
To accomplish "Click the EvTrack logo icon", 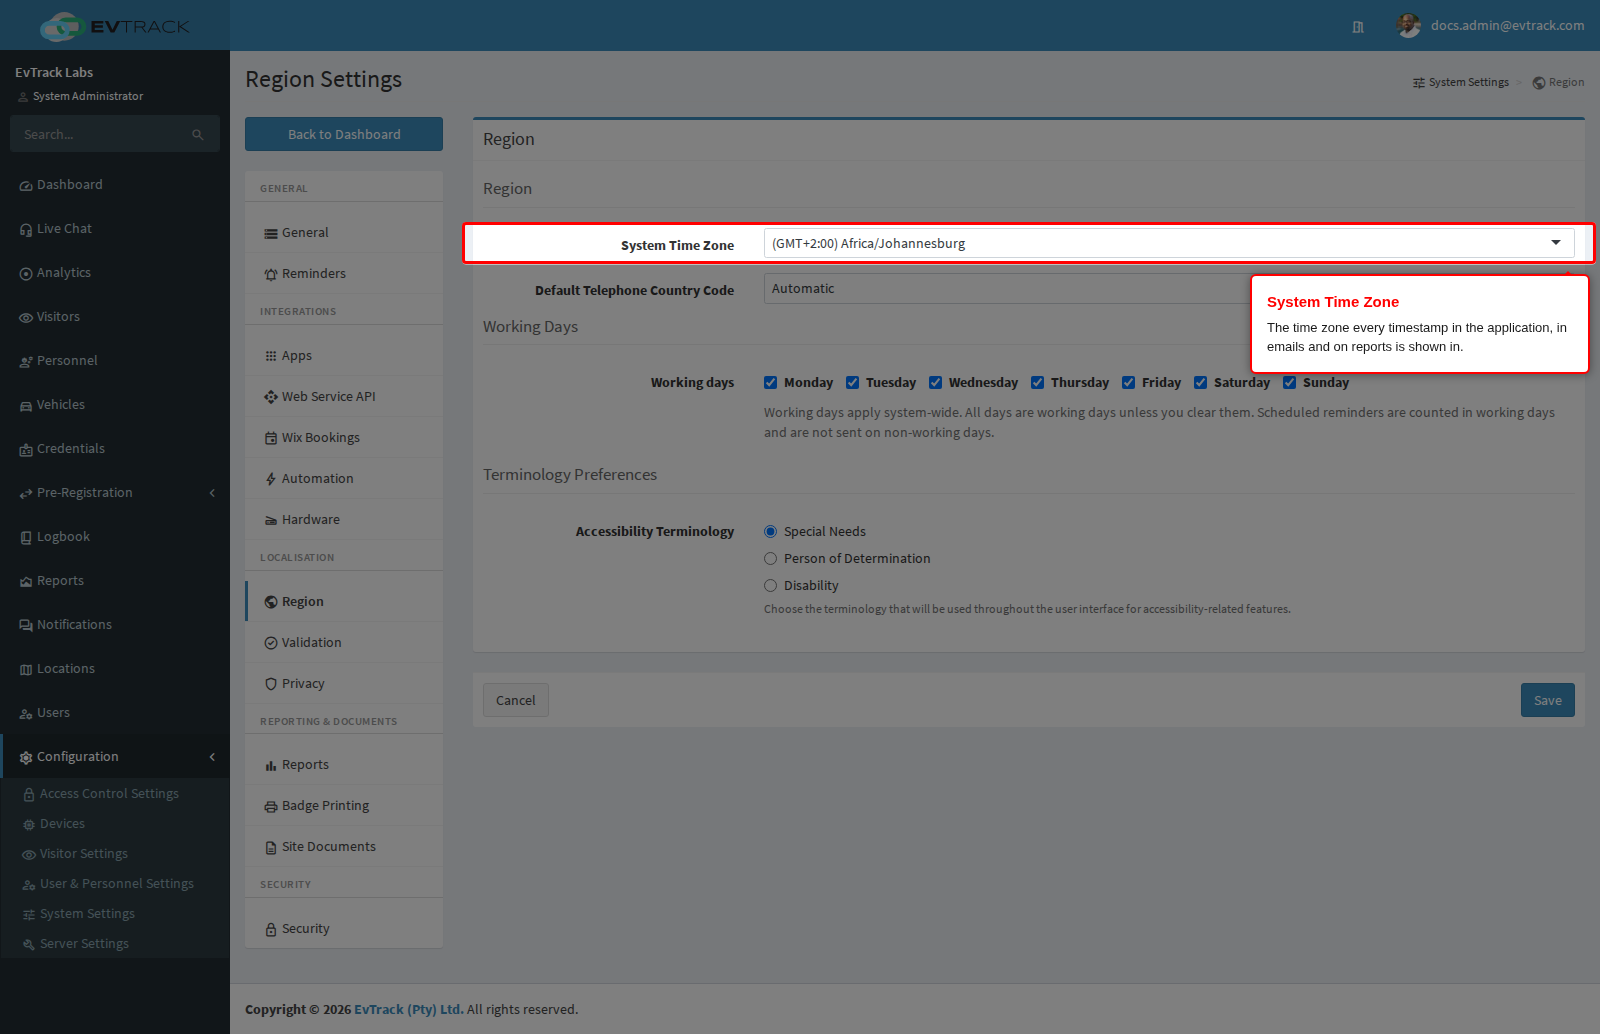I will click(x=62, y=26).
